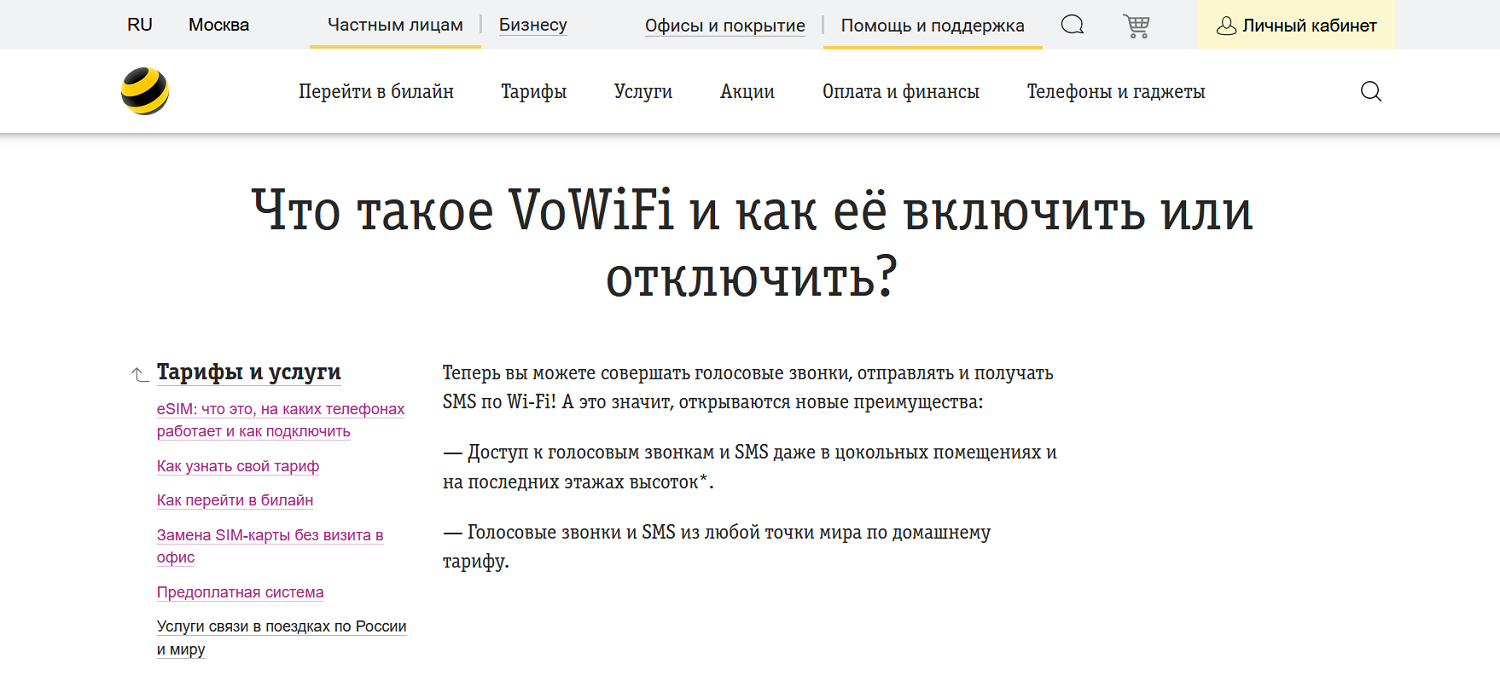
Task: Go to Тарифы и услуги sidebar heading
Action: tap(249, 373)
